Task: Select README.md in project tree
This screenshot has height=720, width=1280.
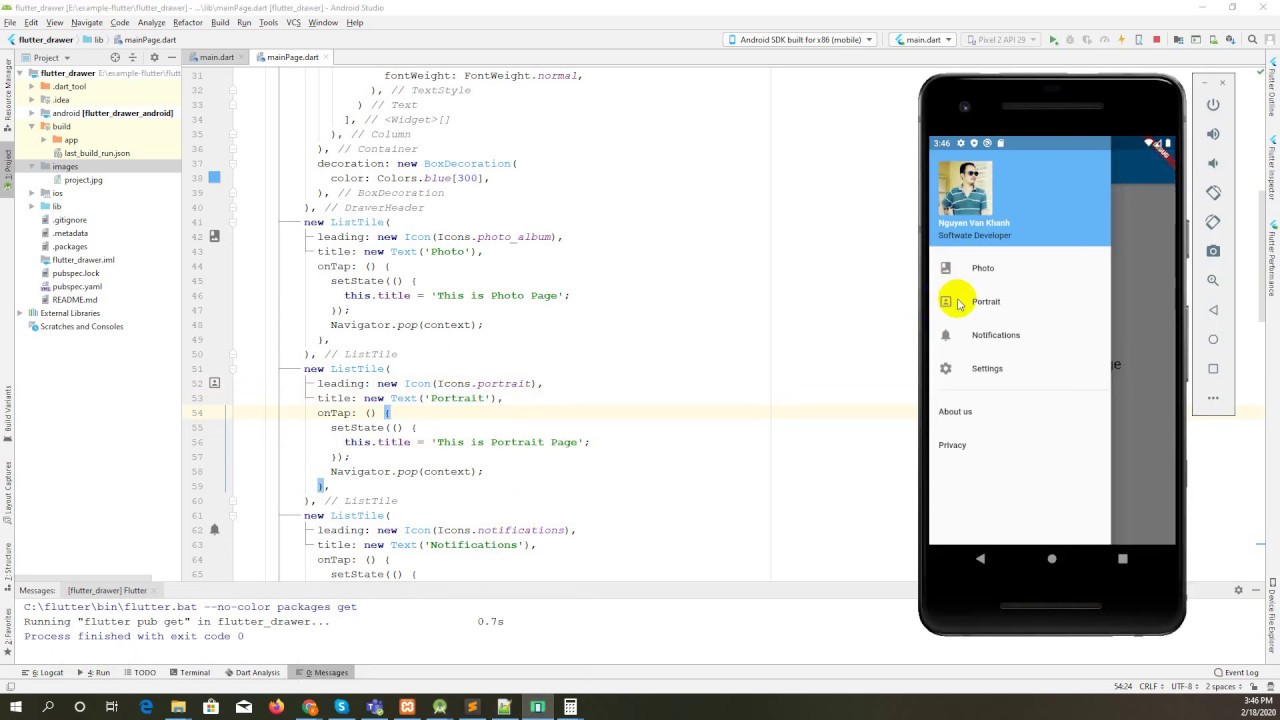Action: (x=74, y=299)
